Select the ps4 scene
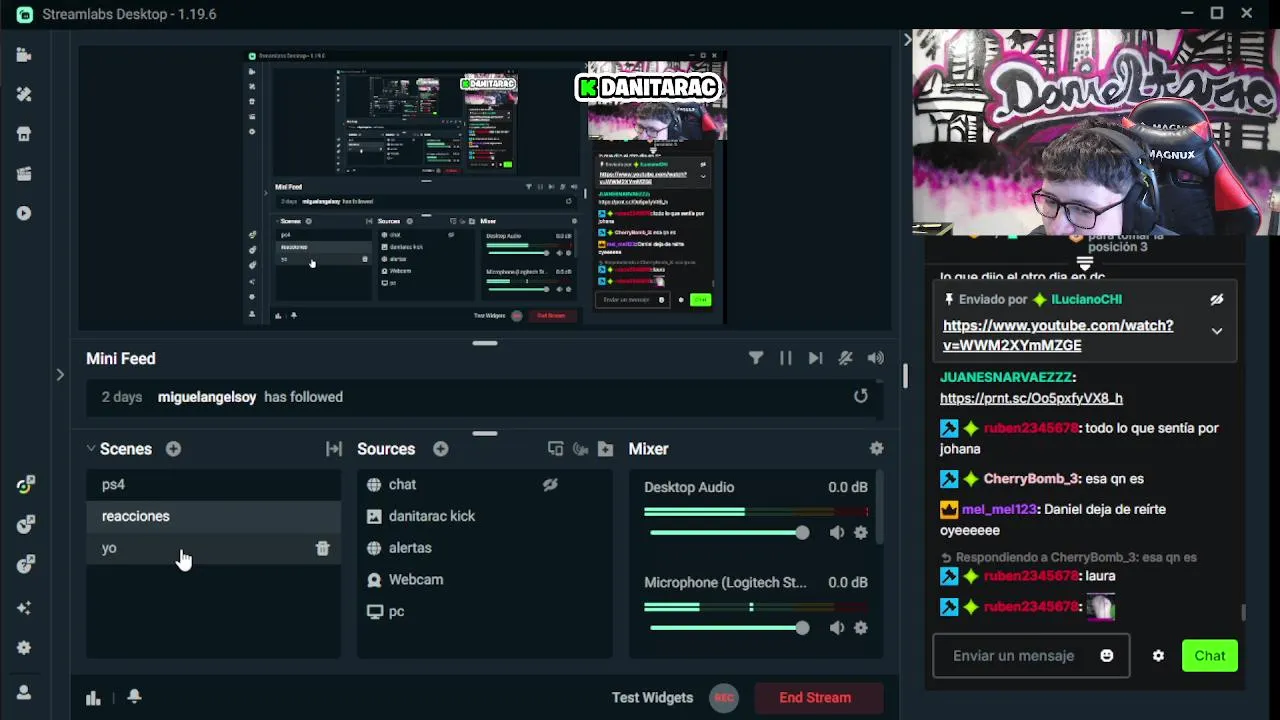This screenshot has height=720, width=1280. [213, 484]
